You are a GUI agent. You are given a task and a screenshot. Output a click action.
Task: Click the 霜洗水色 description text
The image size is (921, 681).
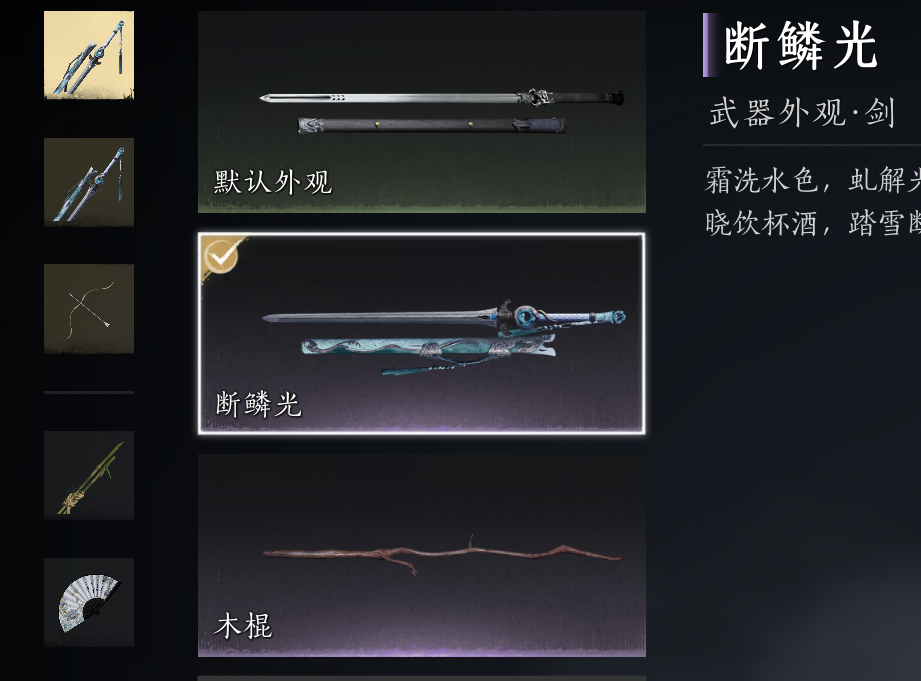click(762, 180)
